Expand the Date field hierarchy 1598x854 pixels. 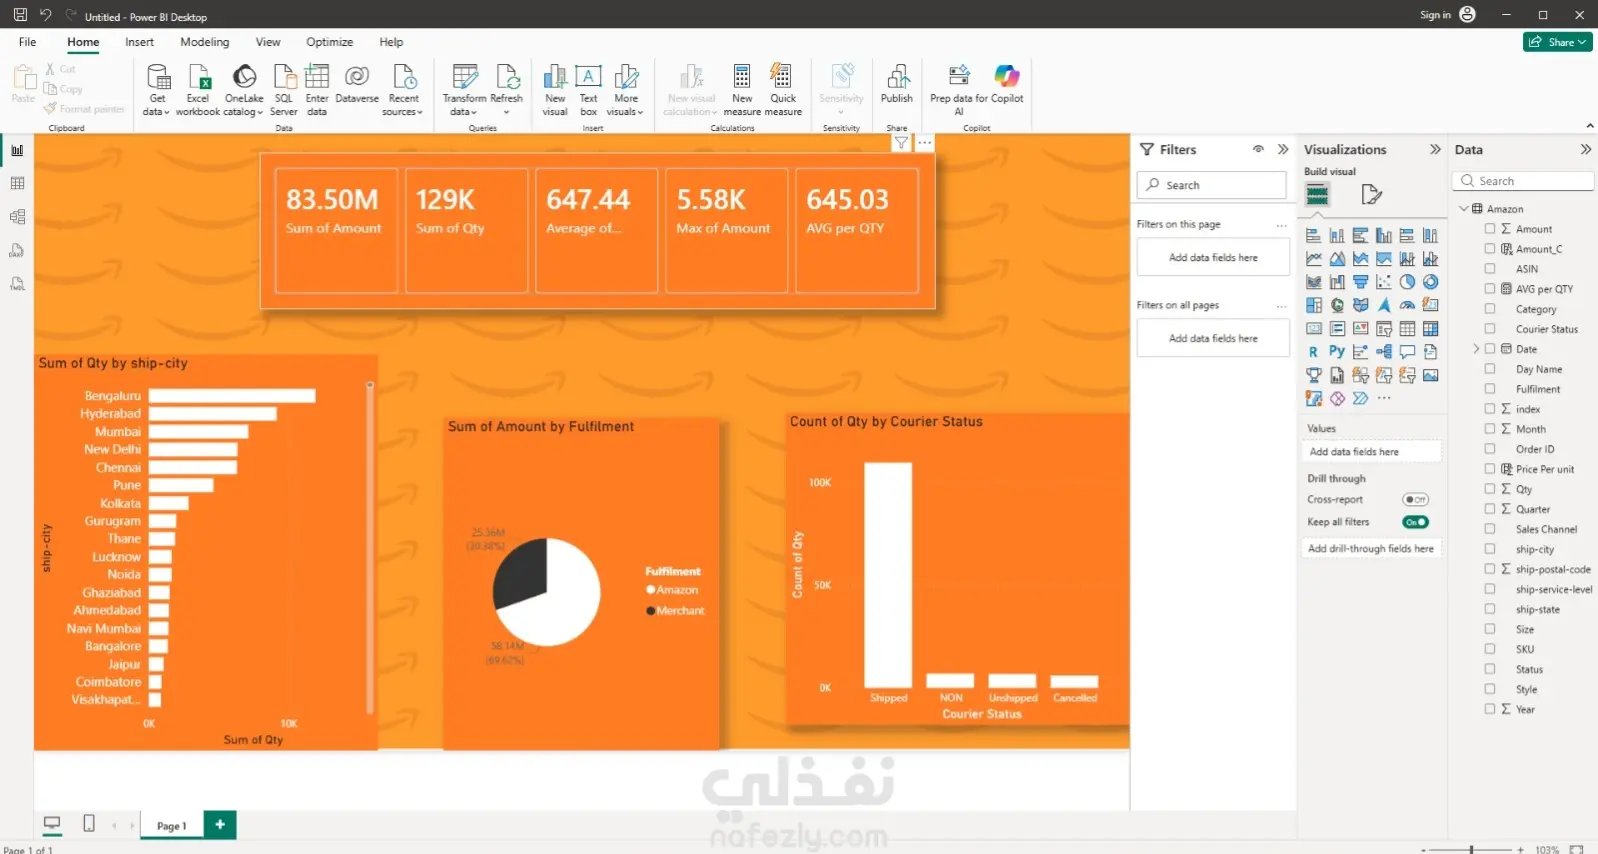pyautogui.click(x=1476, y=349)
